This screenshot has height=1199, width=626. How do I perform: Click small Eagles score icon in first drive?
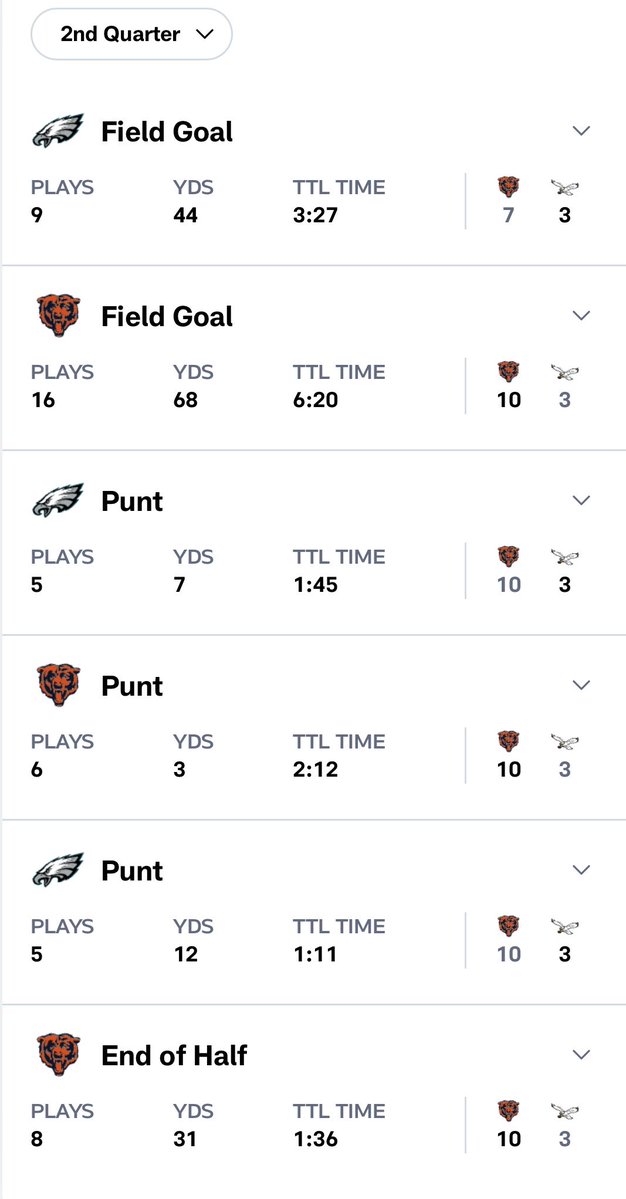click(565, 187)
